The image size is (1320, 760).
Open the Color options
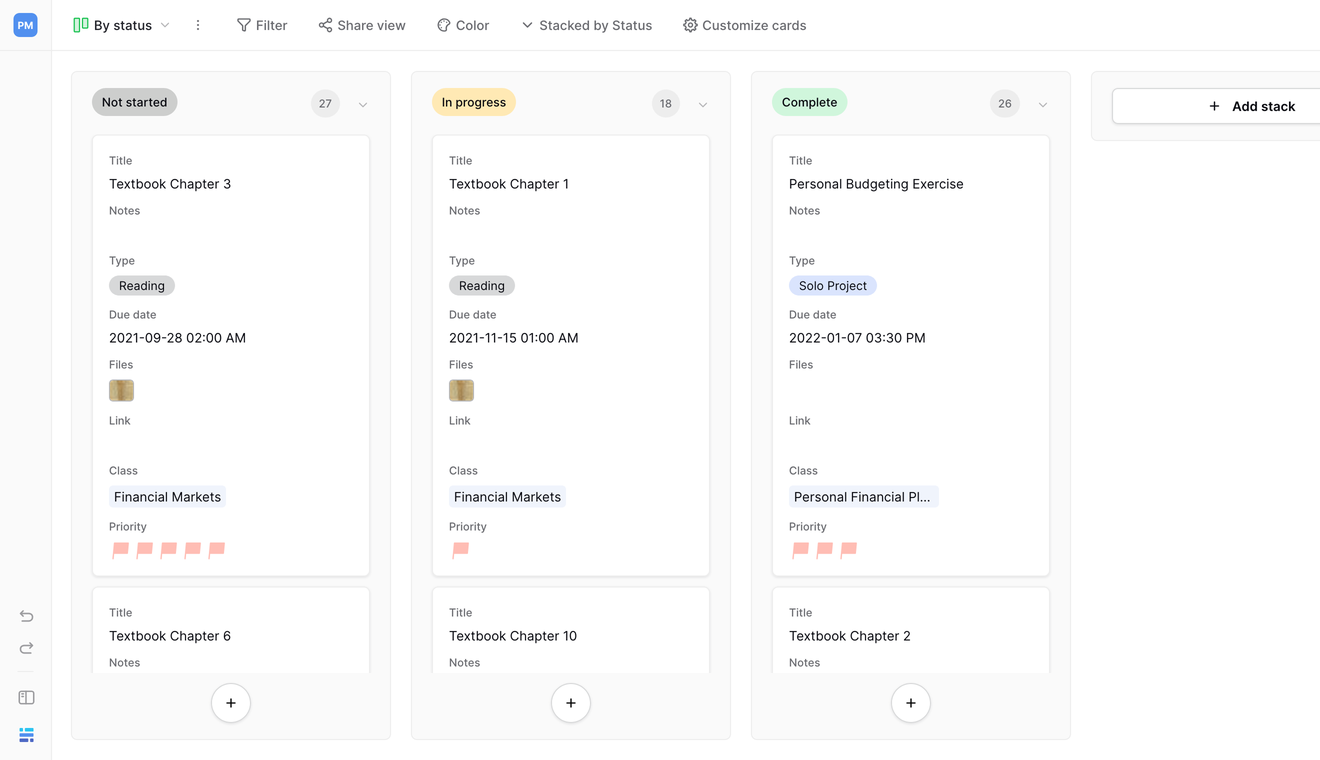[x=463, y=26]
